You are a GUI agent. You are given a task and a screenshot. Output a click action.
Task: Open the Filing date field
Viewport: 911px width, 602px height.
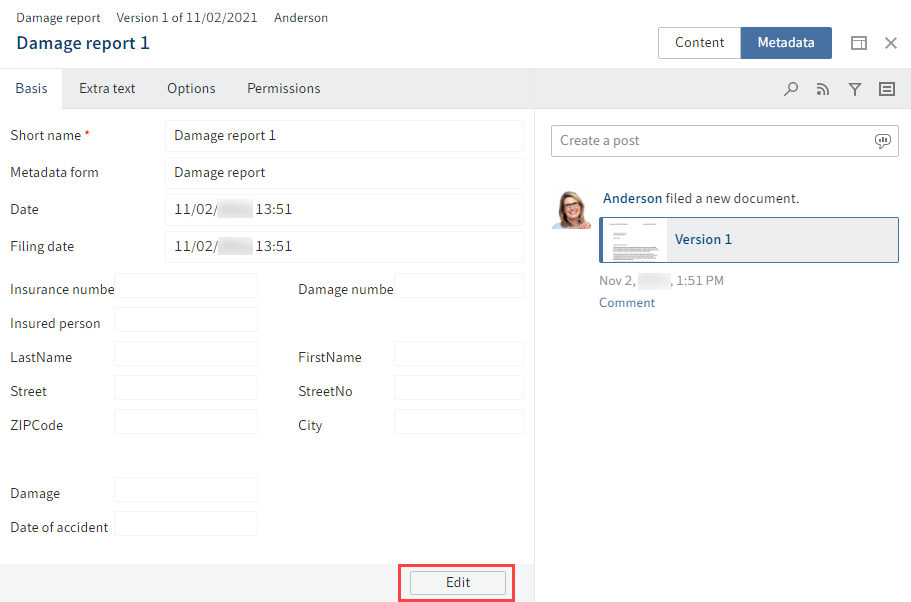click(x=345, y=246)
